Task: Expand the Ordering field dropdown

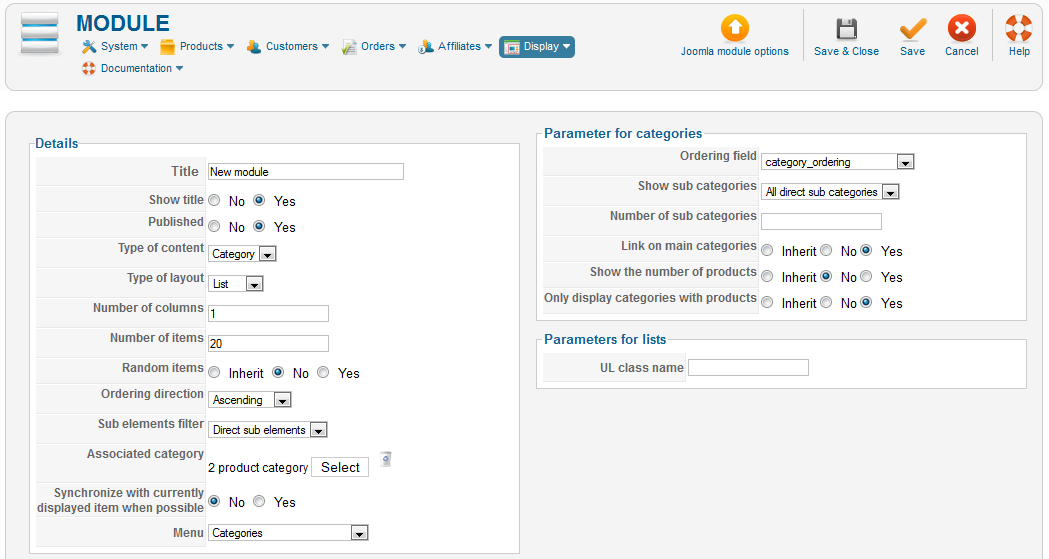Action: click(837, 162)
